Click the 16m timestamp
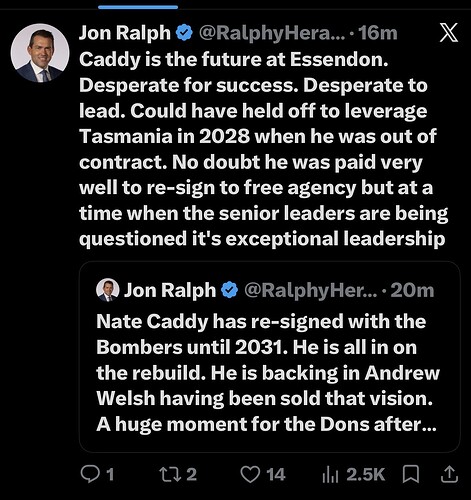The image size is (471, 500). (378, 33)
